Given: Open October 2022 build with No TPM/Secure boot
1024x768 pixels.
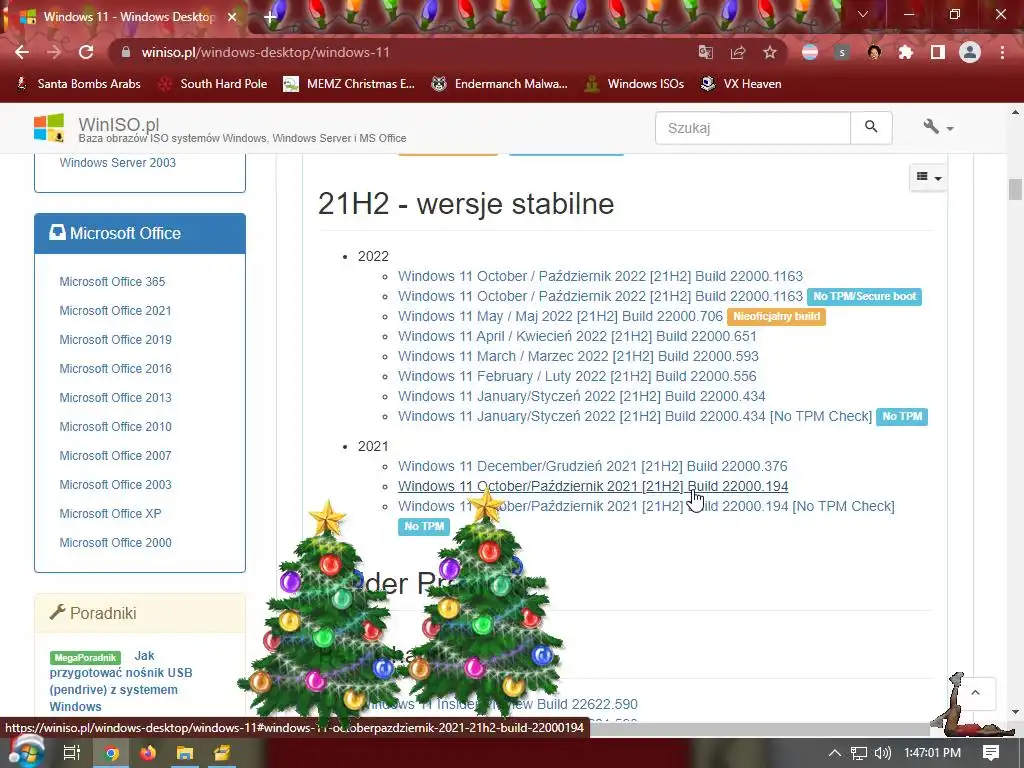Looking at the screenshot, I should [600, 296].
